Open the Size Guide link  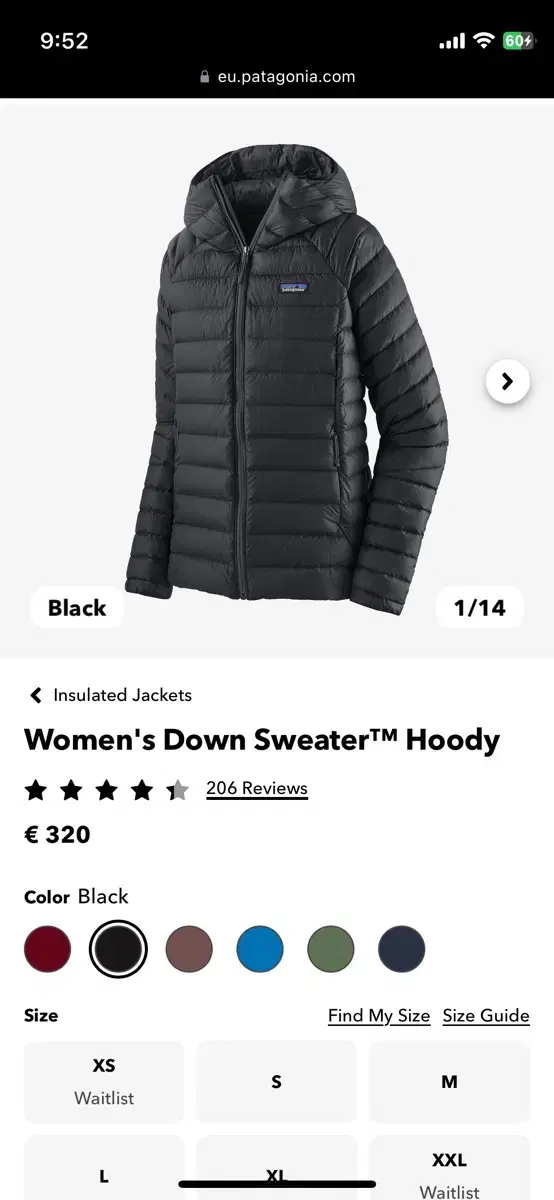(x=486, y=1016)
